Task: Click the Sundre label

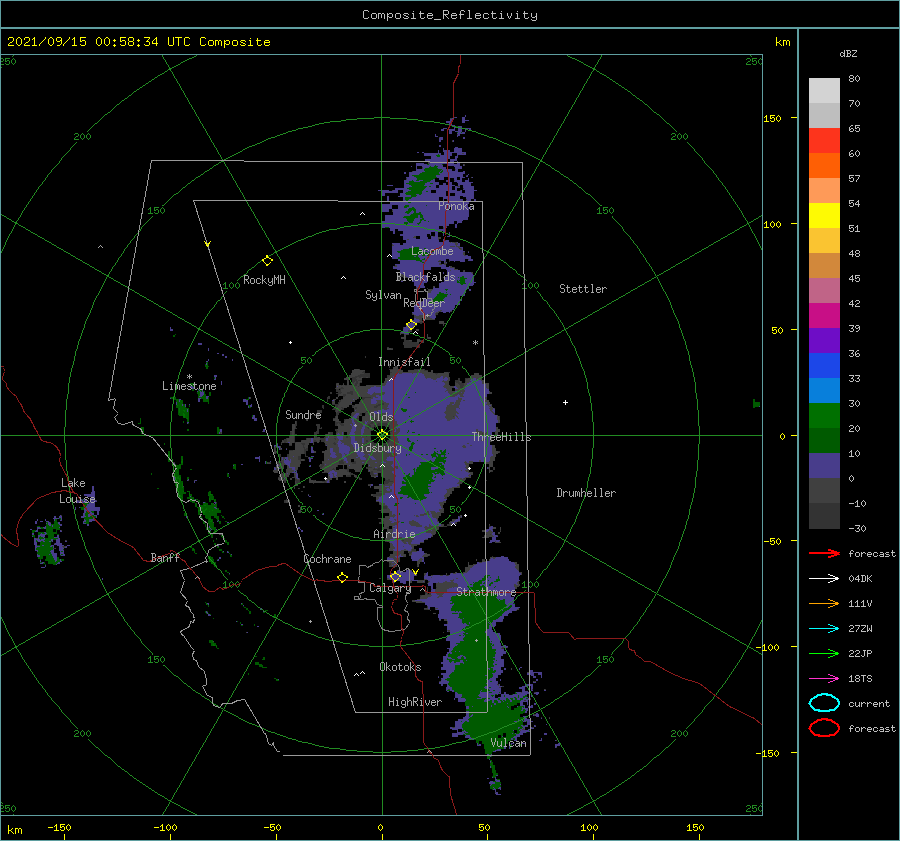Action: [303, 414]
